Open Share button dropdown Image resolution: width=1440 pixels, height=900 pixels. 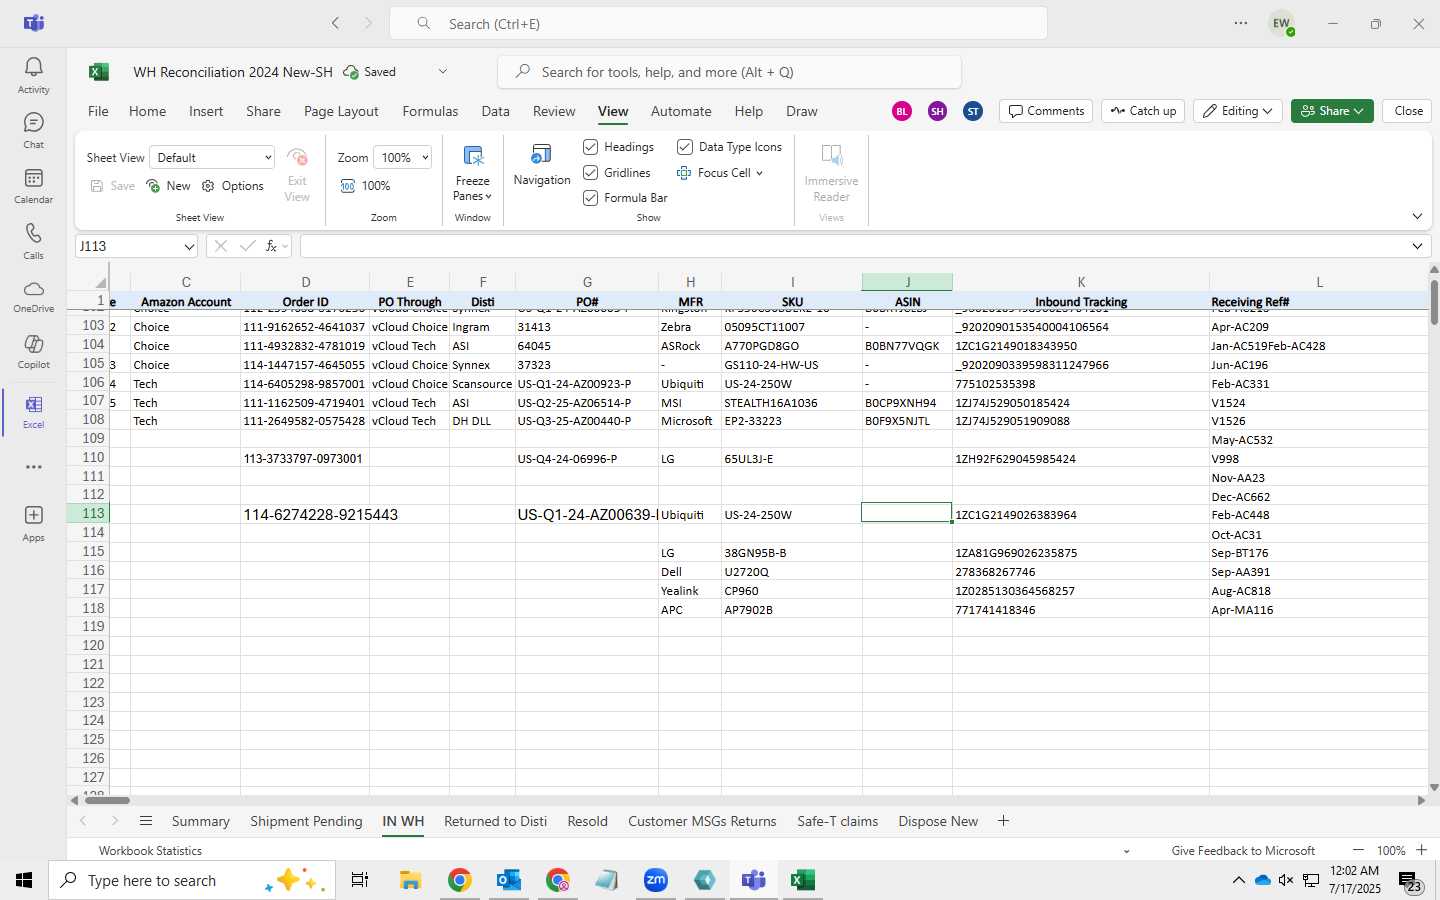1332,111
